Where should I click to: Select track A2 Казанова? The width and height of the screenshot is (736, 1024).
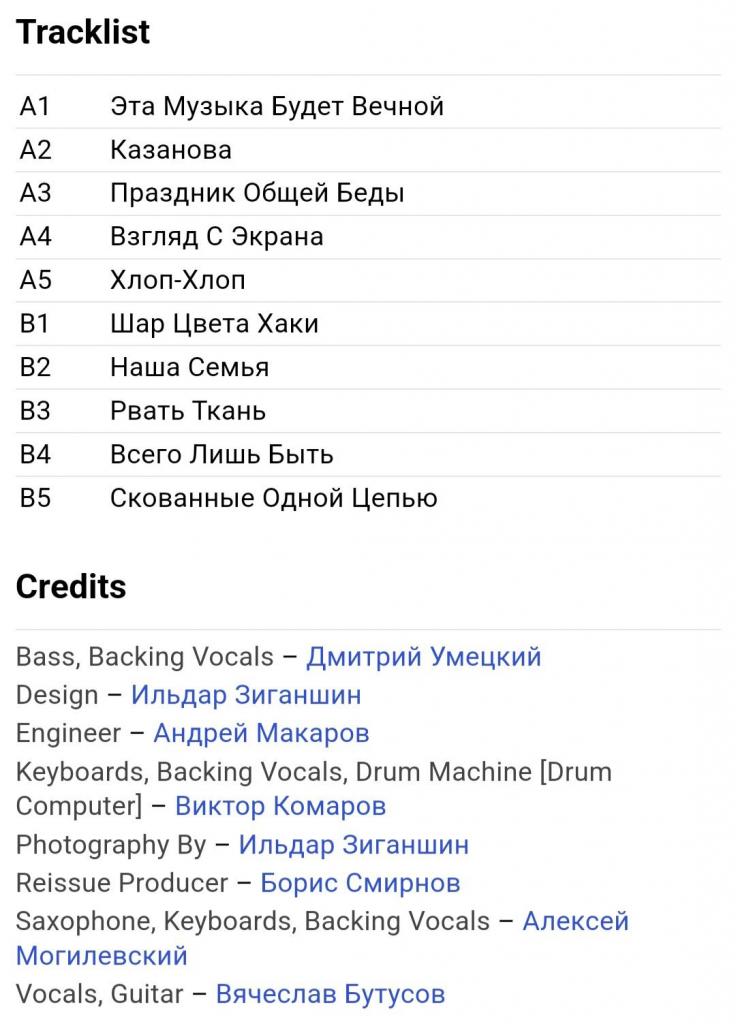[368, 150]
